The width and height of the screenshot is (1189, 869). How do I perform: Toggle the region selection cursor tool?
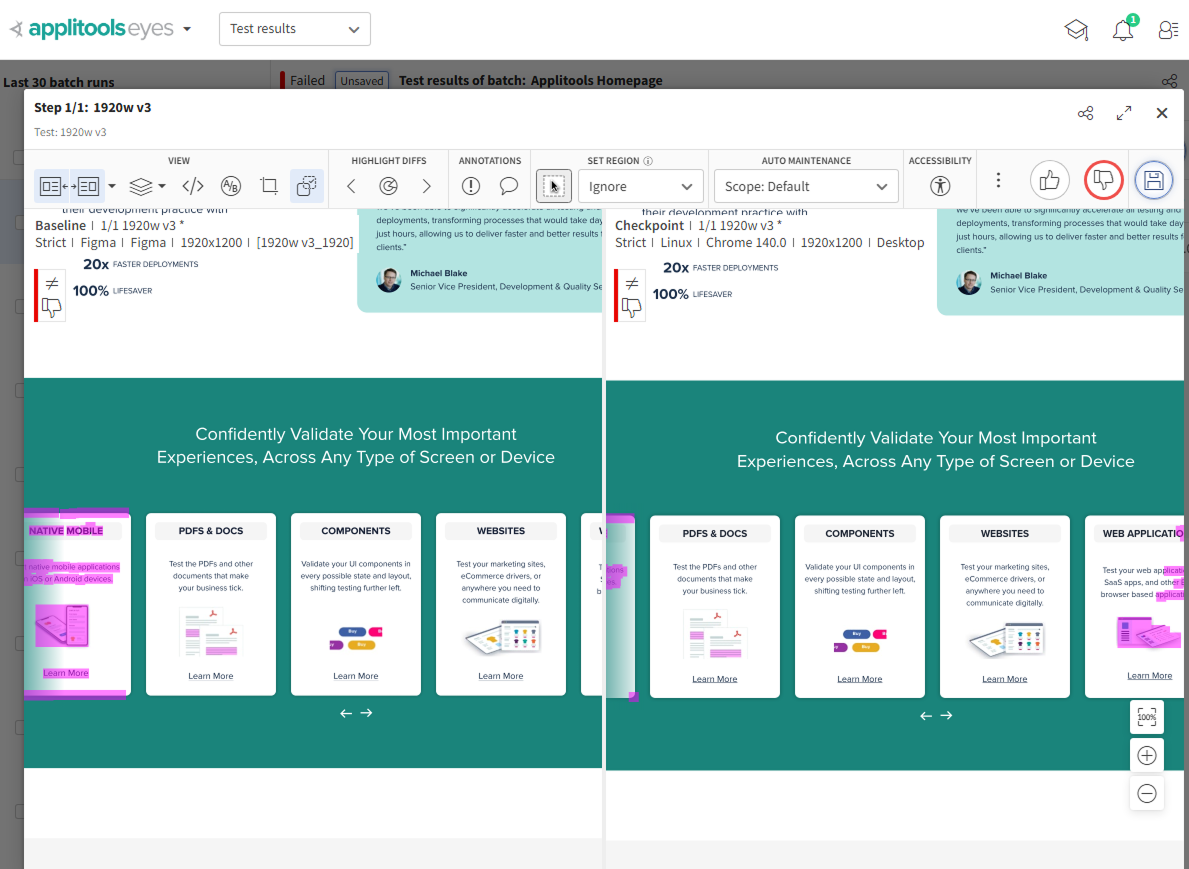[x=554, y=186]
